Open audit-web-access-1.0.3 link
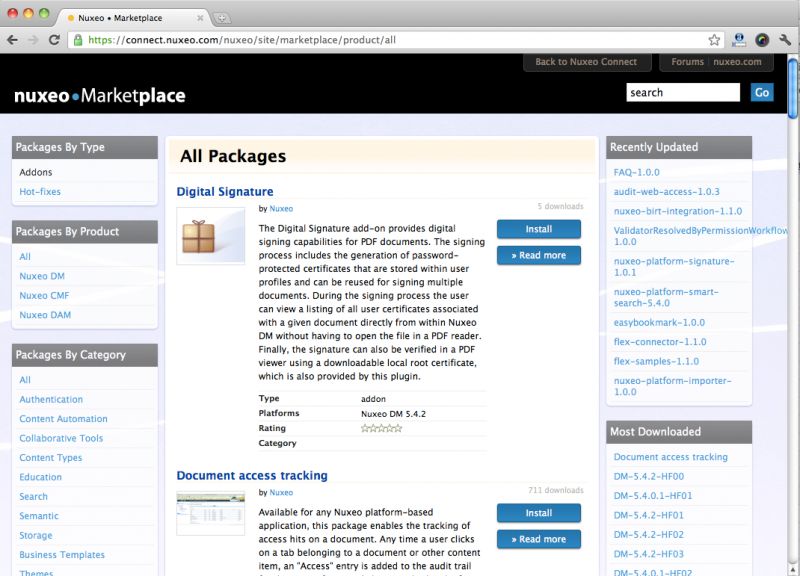Viewport: 800px width, 576px height. tap(666, 191)
